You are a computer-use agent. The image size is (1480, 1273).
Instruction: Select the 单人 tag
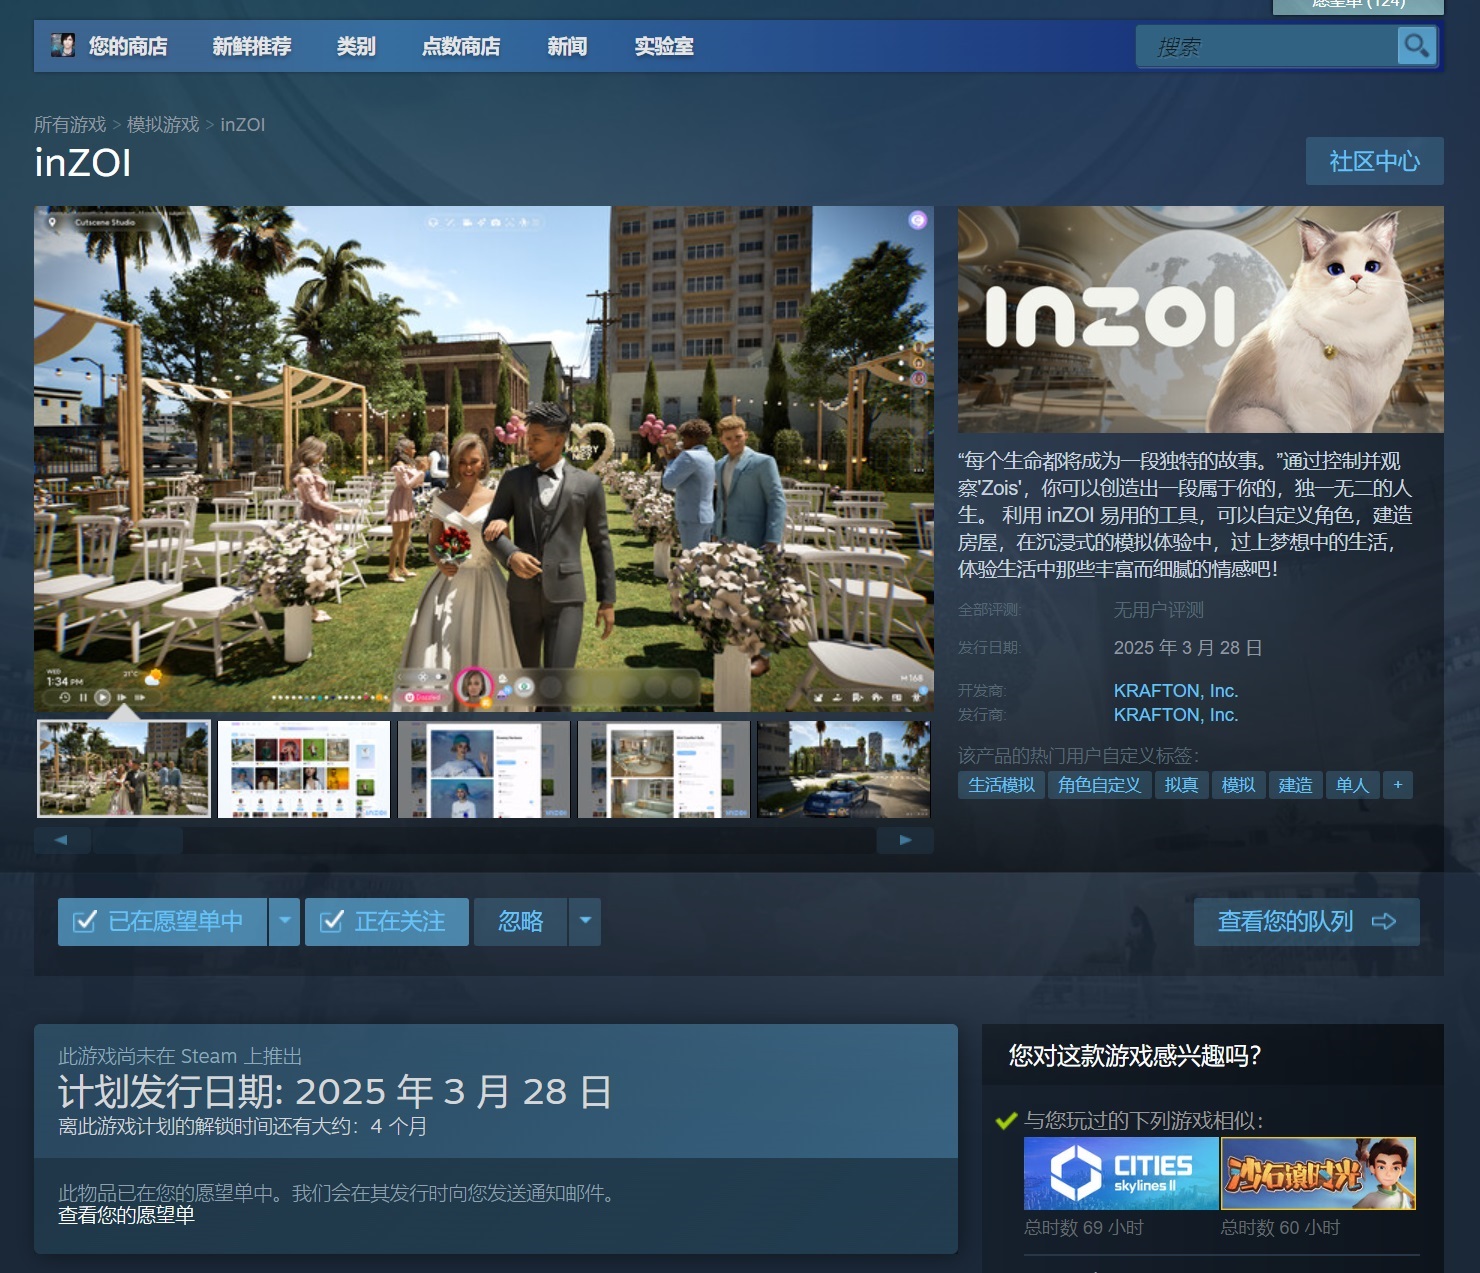click(x=1352, y=785)
